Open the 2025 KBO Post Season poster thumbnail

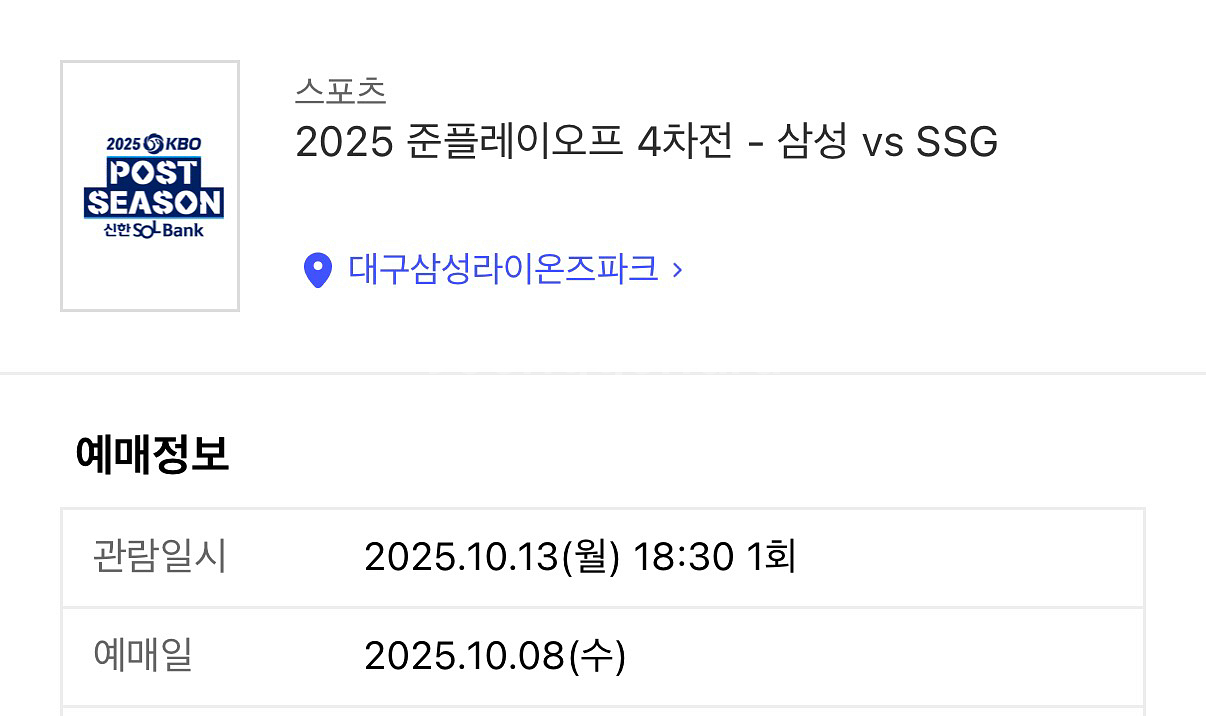pyautogui.click(x=150, y=186)
